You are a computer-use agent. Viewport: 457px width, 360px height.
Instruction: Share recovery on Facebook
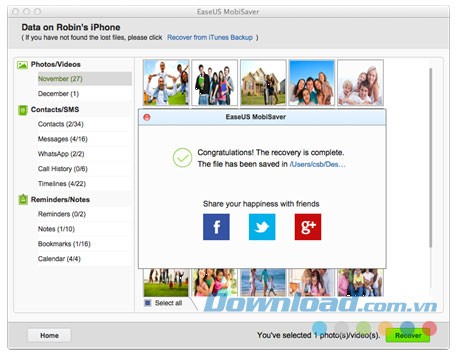pyautogui.click(x=216, y=227)
